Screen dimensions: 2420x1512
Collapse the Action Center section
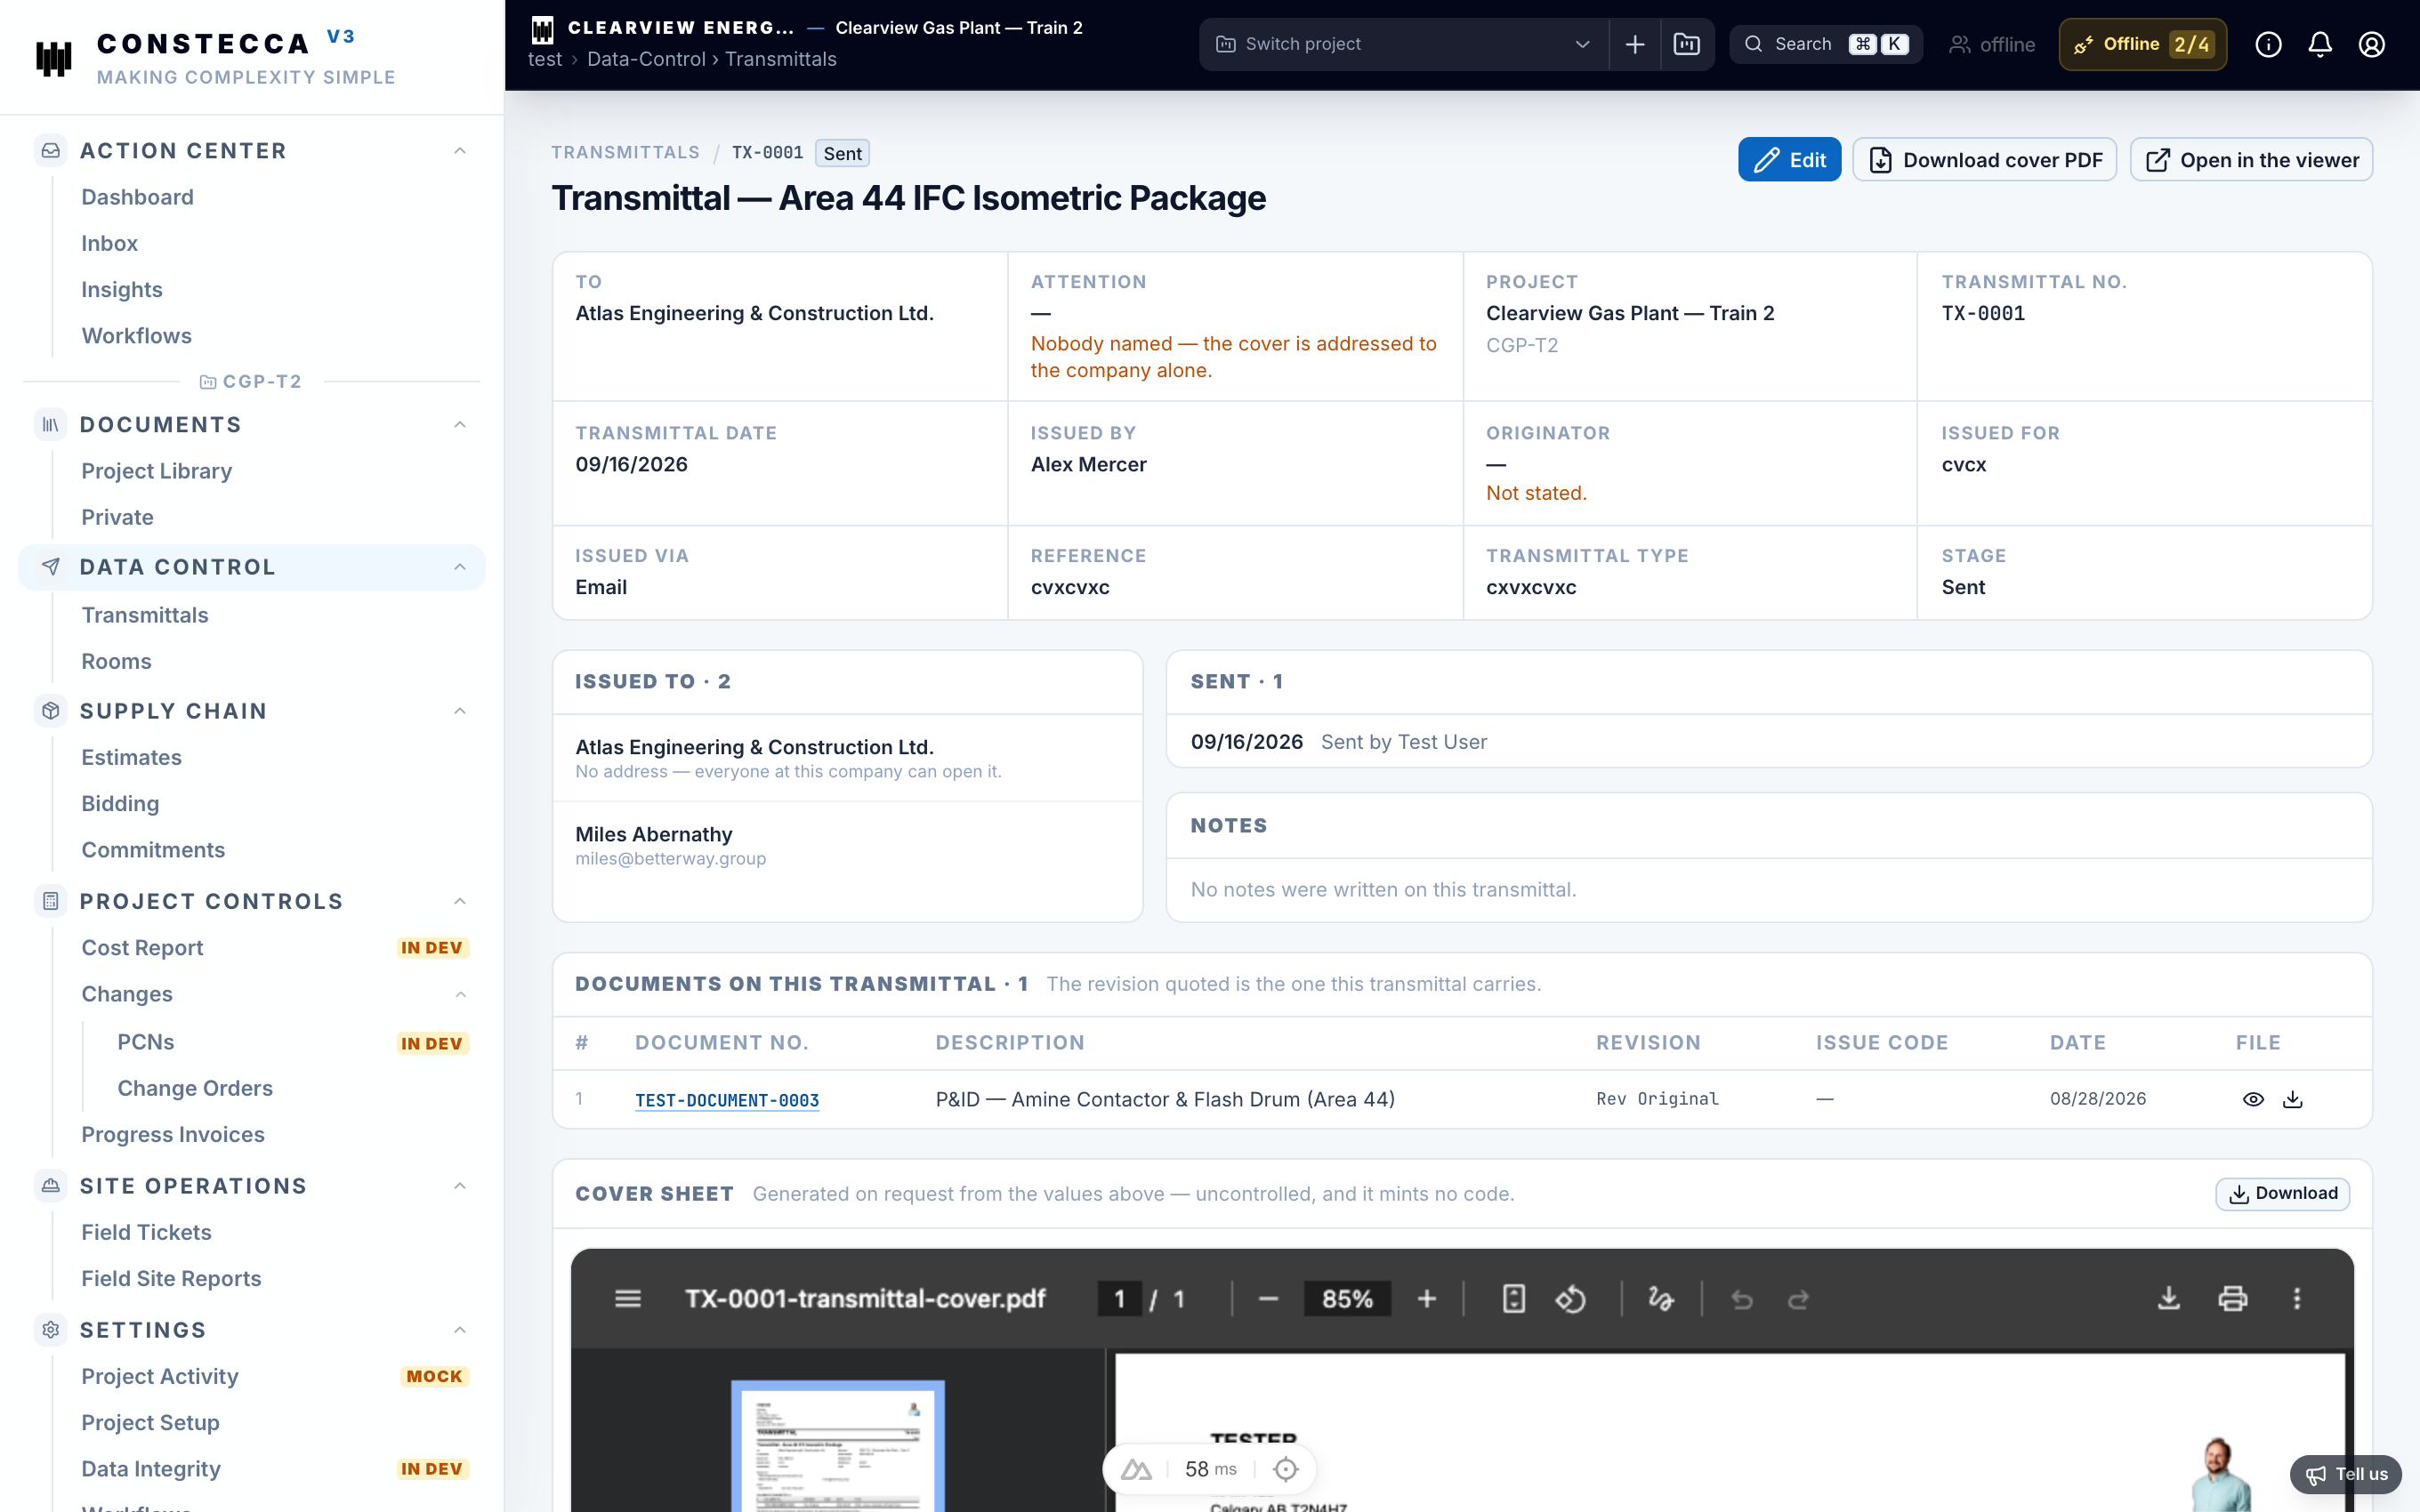tap(460, 151)
